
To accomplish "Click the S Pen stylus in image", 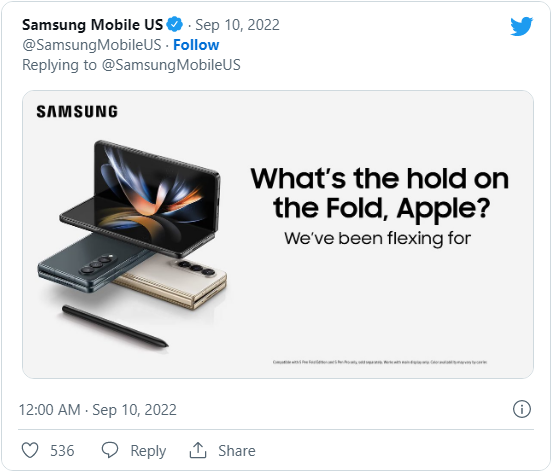I will click(115, 326).
